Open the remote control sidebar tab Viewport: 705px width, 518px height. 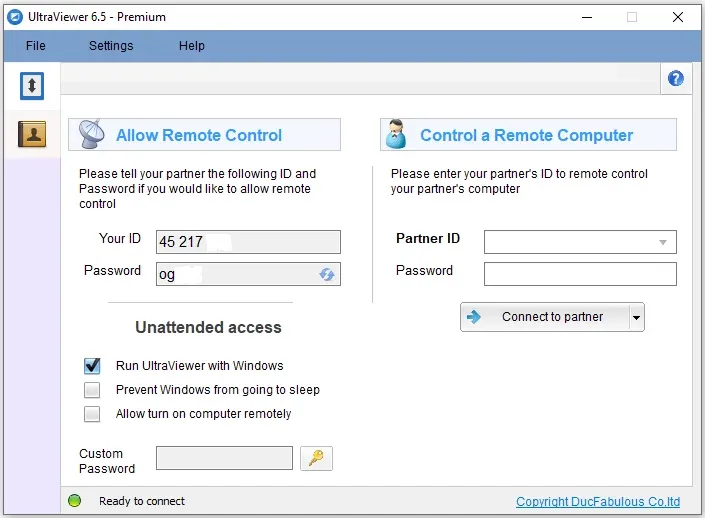pos(32,85)
